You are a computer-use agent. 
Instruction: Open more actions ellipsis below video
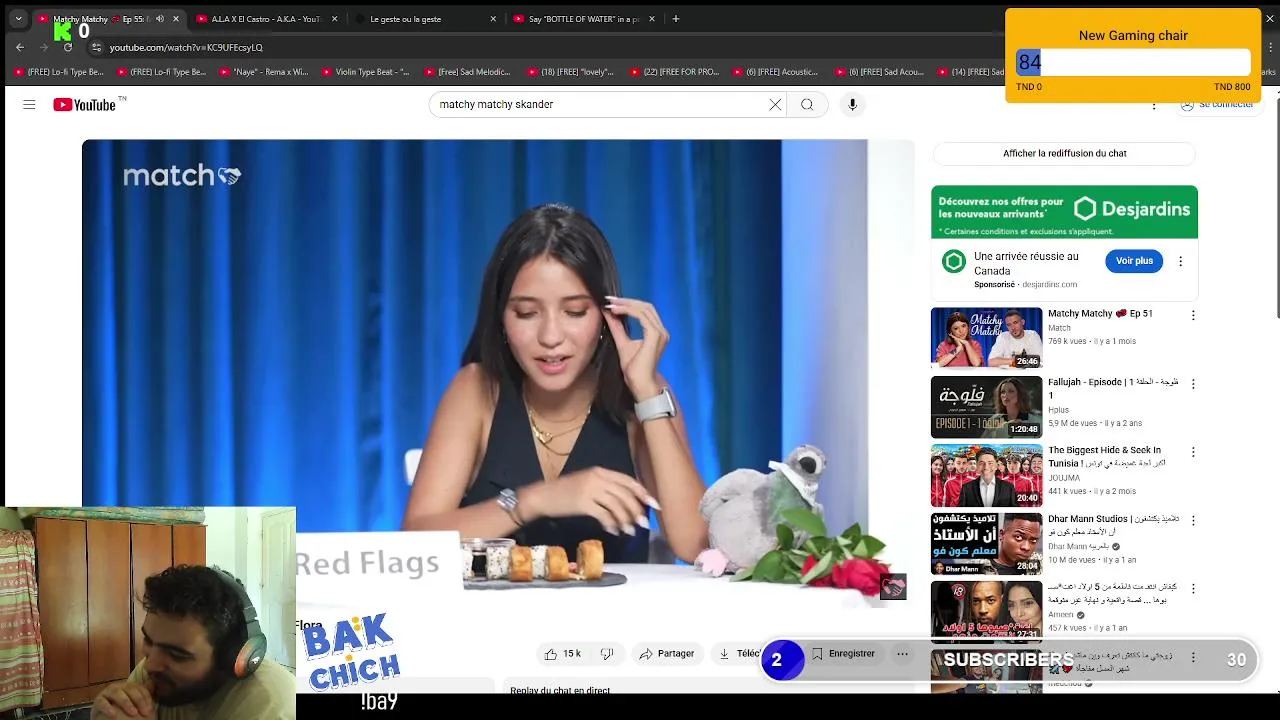pos(902,654)
